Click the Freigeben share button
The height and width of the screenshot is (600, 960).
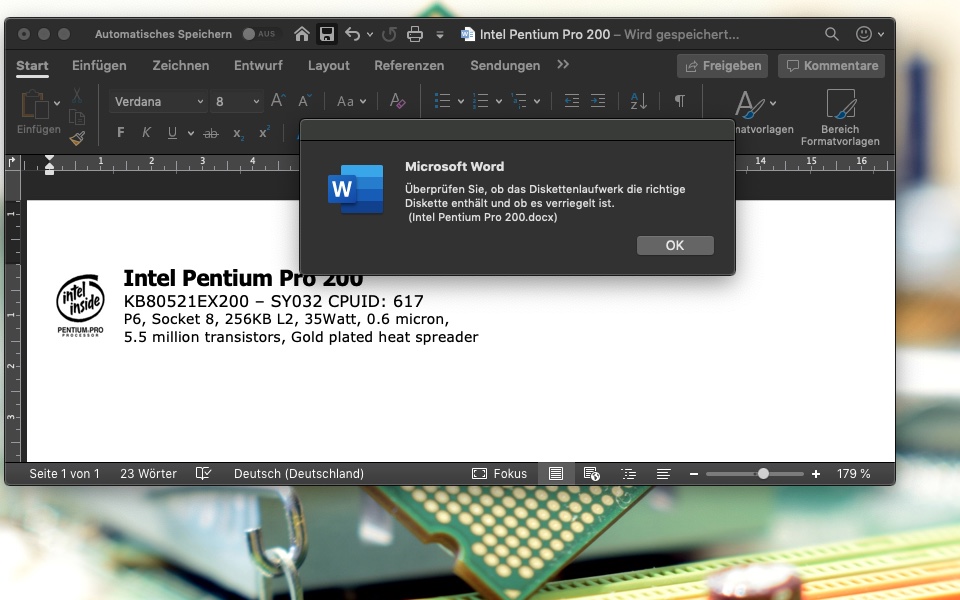point(722,66)
